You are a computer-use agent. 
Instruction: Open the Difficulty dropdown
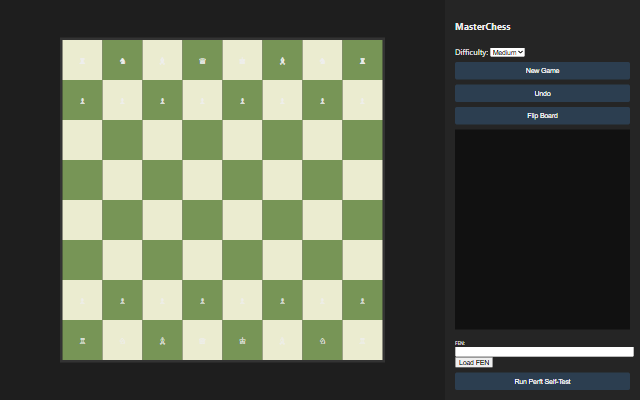pos(507,52)
